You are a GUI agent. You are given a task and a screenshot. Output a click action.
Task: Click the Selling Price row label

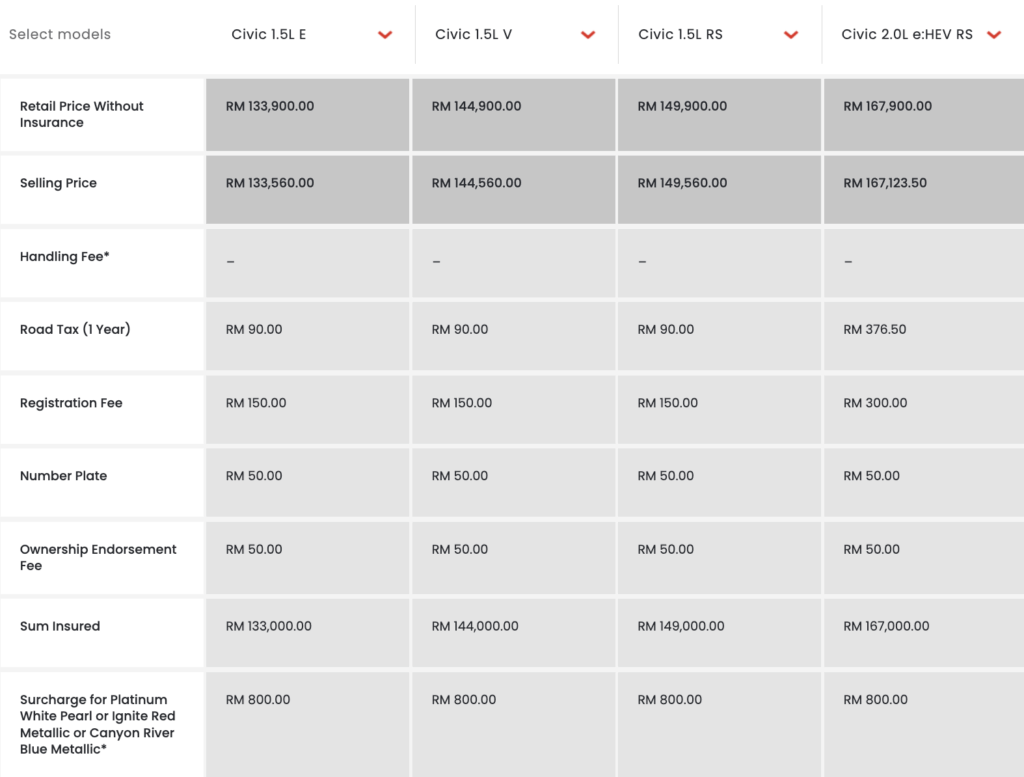click(58, 183)
